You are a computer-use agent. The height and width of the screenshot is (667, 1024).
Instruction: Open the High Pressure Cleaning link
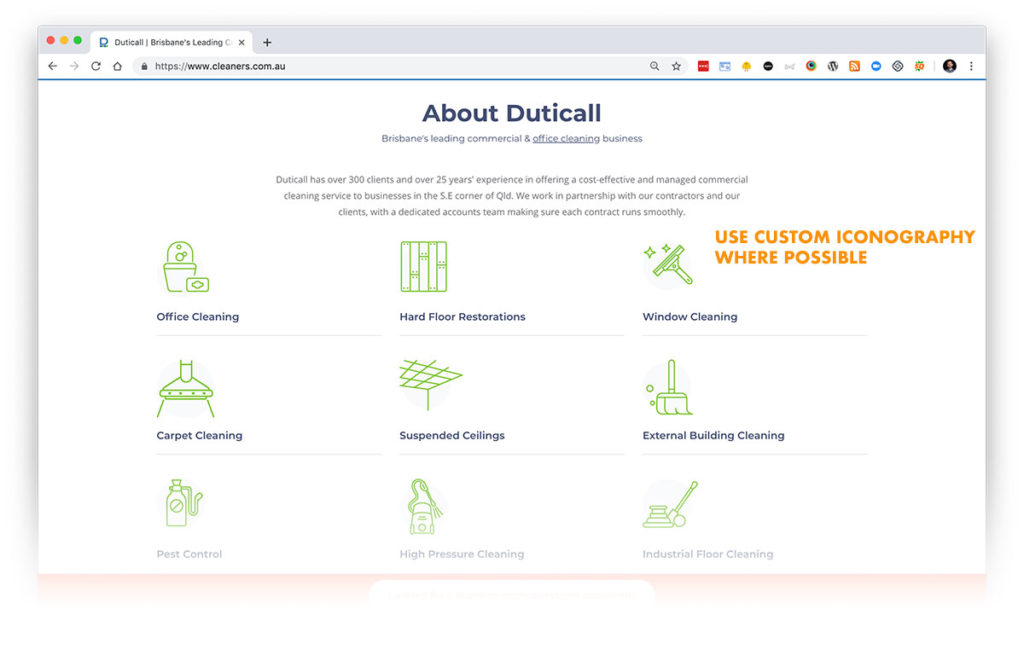pyautogui.click(x=462, y=554)
